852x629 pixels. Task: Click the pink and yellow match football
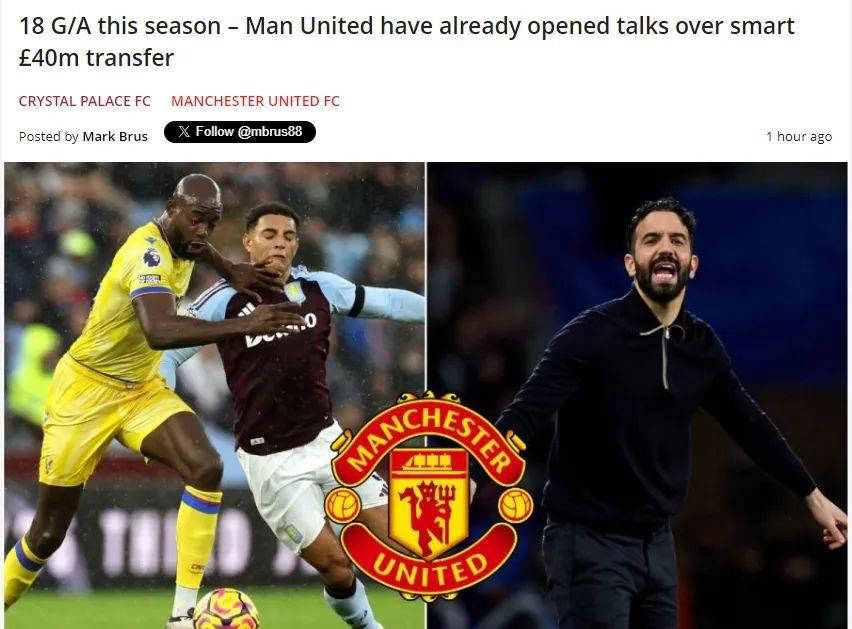[x=226, y=609]
